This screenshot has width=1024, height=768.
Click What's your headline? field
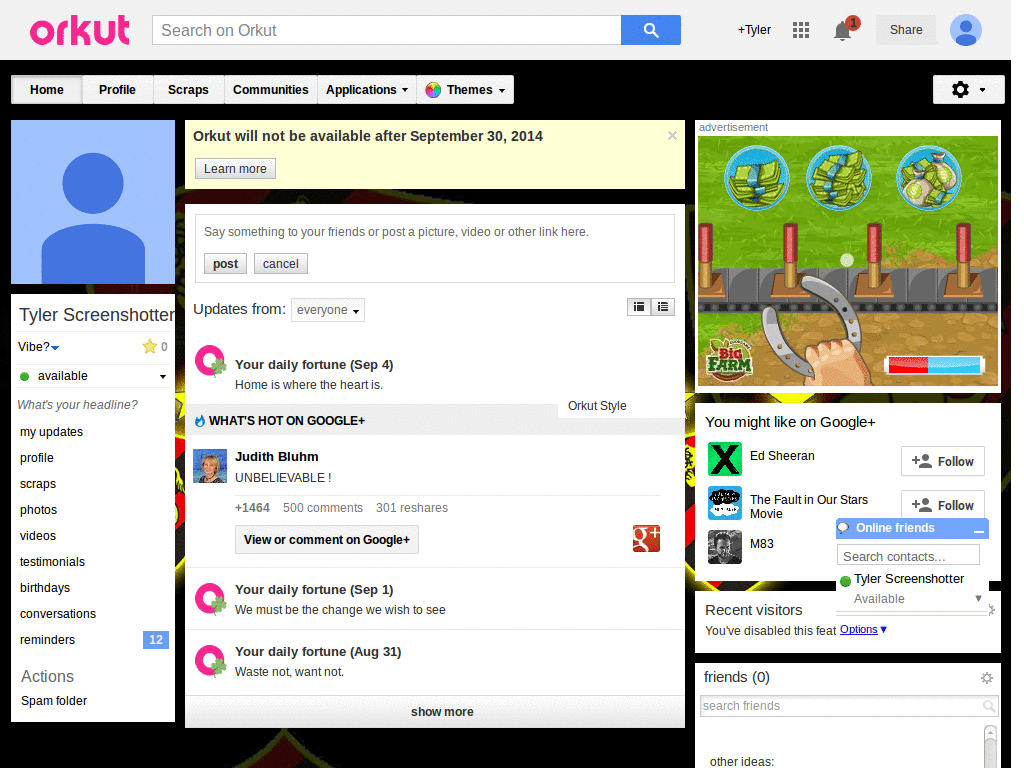click(78, 405)
